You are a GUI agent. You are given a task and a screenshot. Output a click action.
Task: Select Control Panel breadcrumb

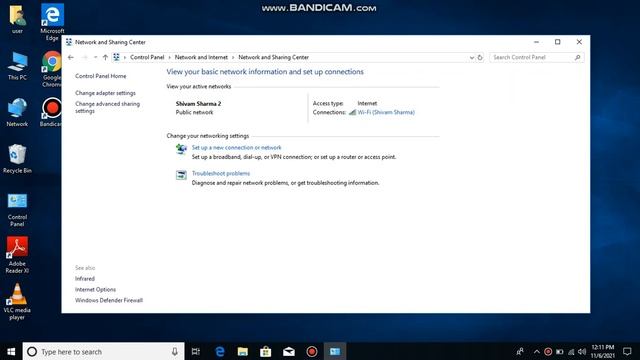point(147,58)
